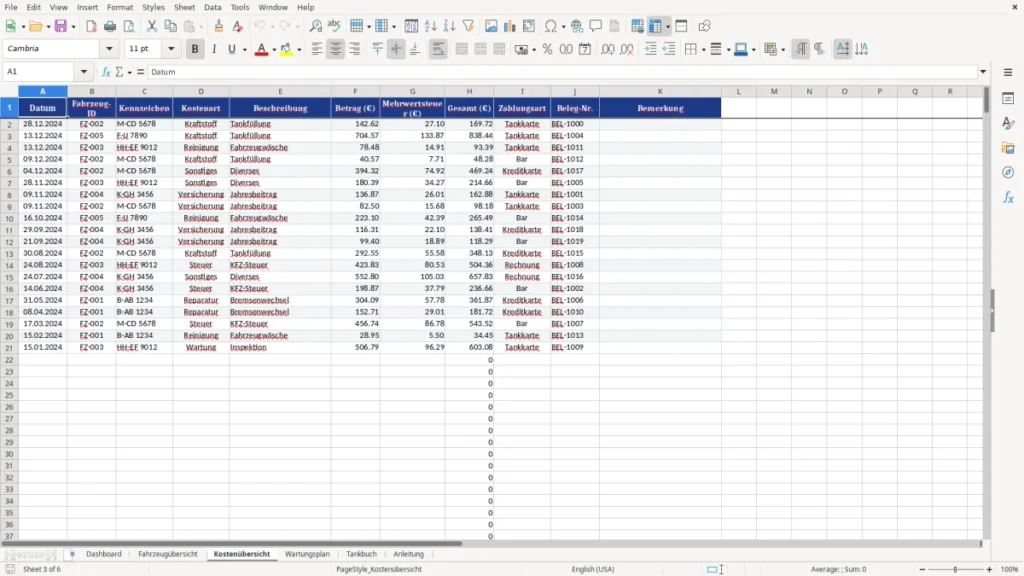Open the highlighting color dropdown arrow
Image resolution: width=1024 pixels, height=576 pixels.
point(299,49)
